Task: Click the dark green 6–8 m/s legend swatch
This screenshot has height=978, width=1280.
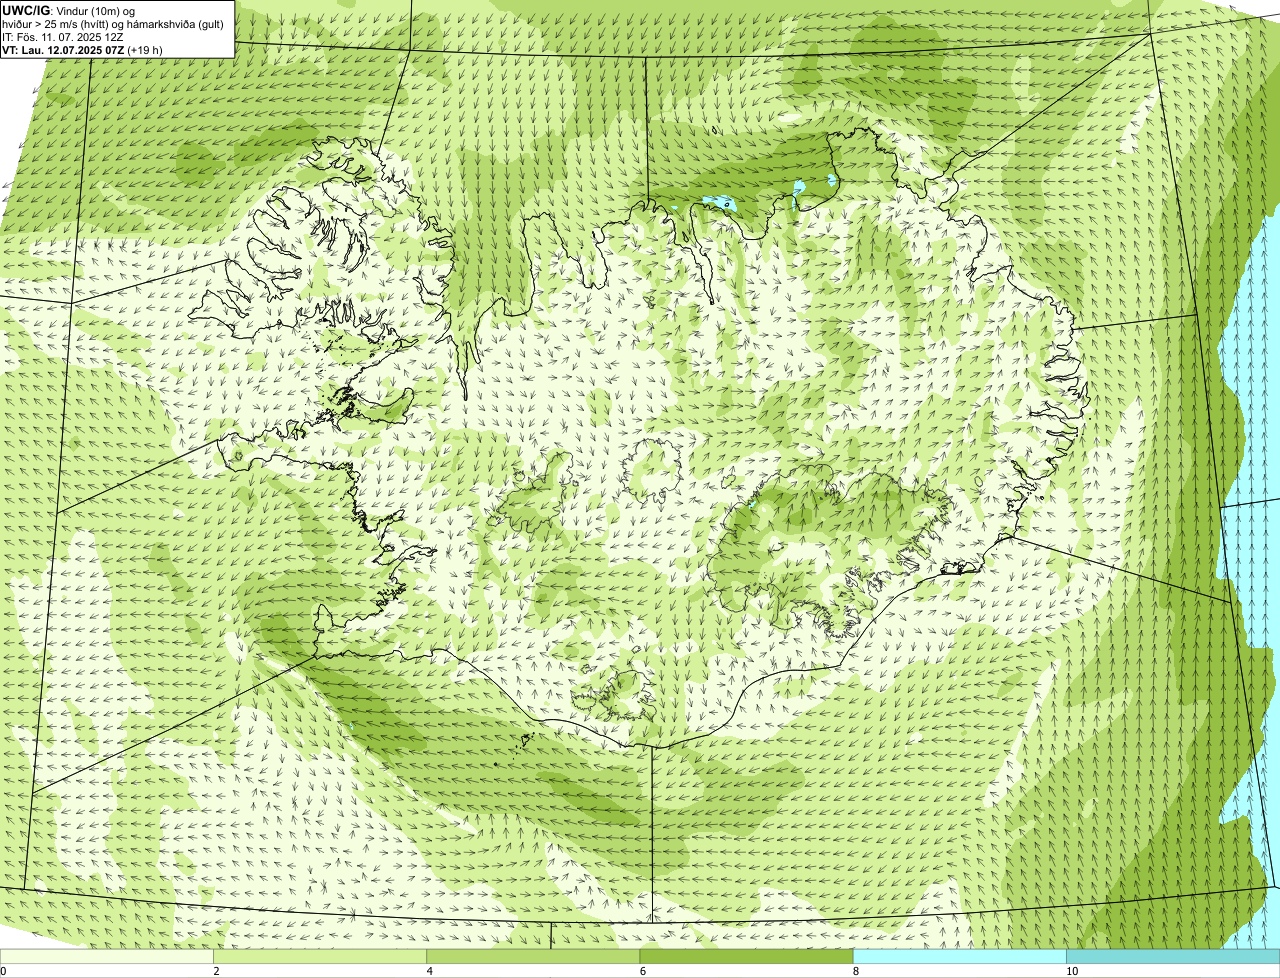Action: 746,956
